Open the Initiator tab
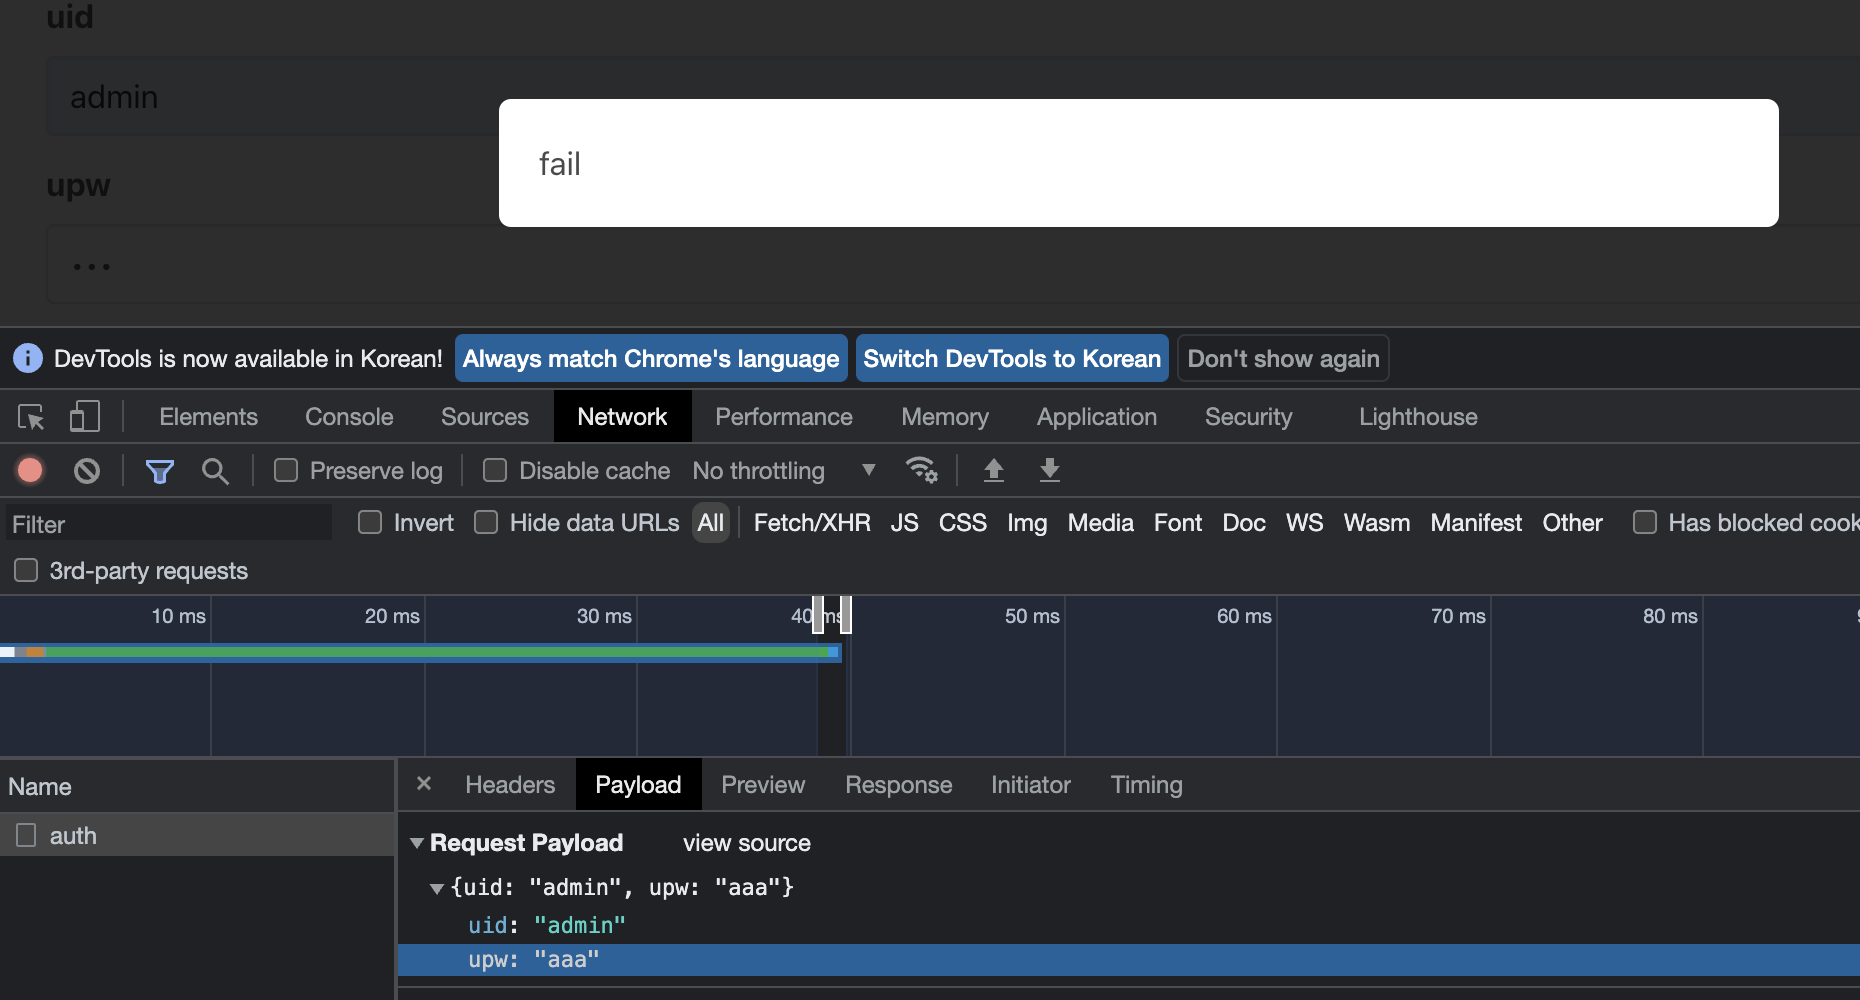Image resolution: width=1860 pixels, height=1000 pixels. pyautogui.click(x=1031, y=785)
